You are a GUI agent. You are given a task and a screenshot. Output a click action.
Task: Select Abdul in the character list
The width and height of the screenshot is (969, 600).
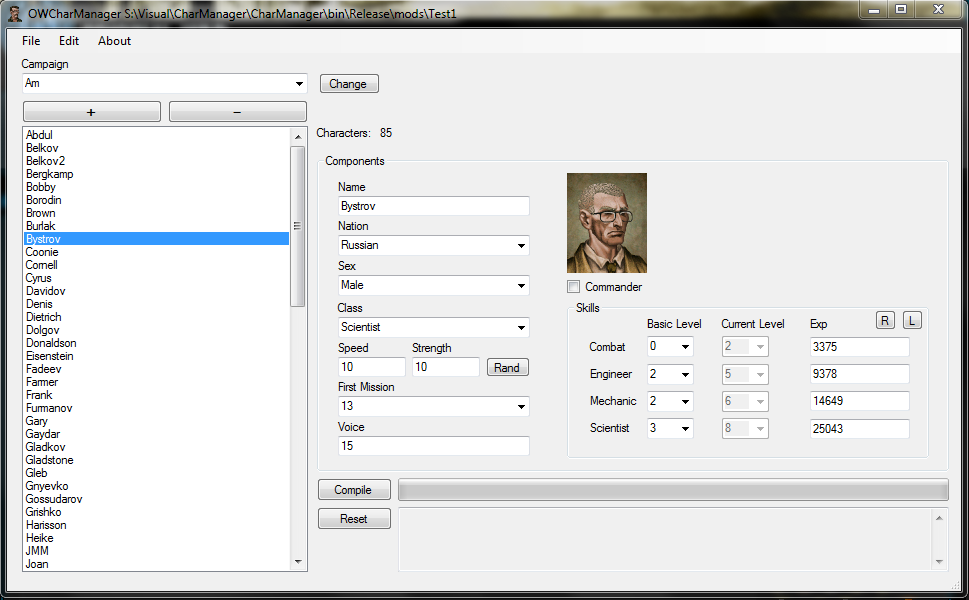click(x=39, y=135)
